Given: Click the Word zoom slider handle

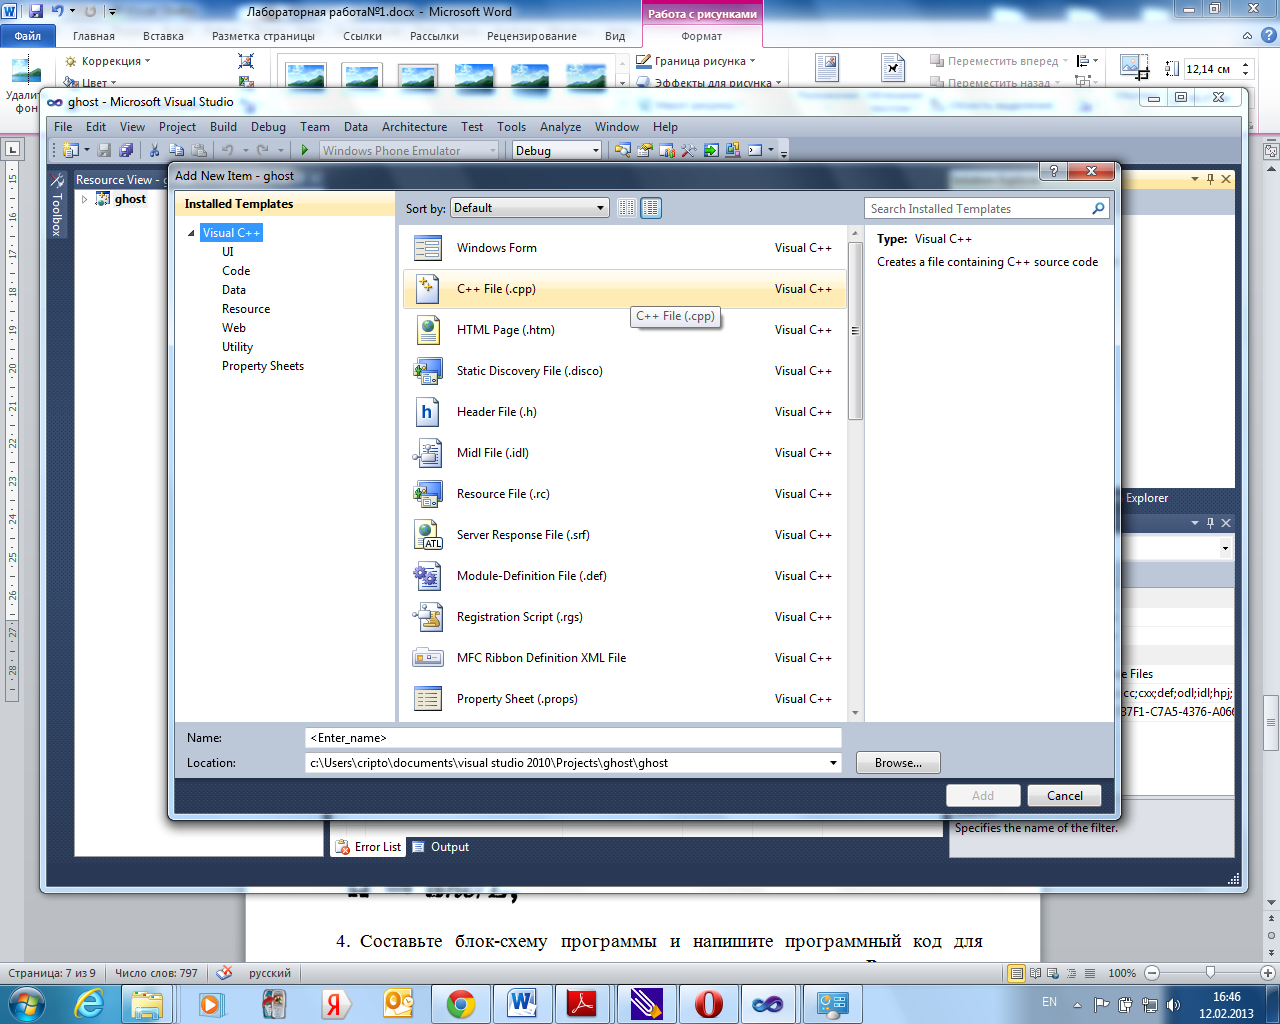Looking at the screenshot, I should 1210,972.
